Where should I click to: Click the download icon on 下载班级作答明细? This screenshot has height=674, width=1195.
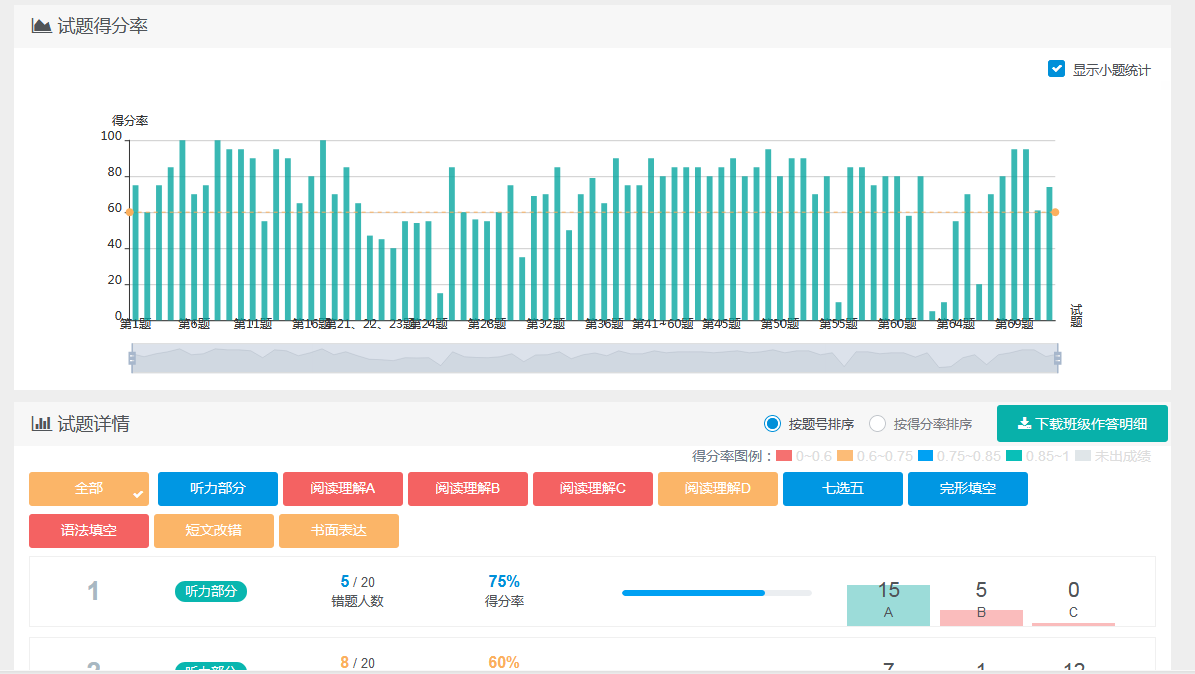[x=1024, y=424]
